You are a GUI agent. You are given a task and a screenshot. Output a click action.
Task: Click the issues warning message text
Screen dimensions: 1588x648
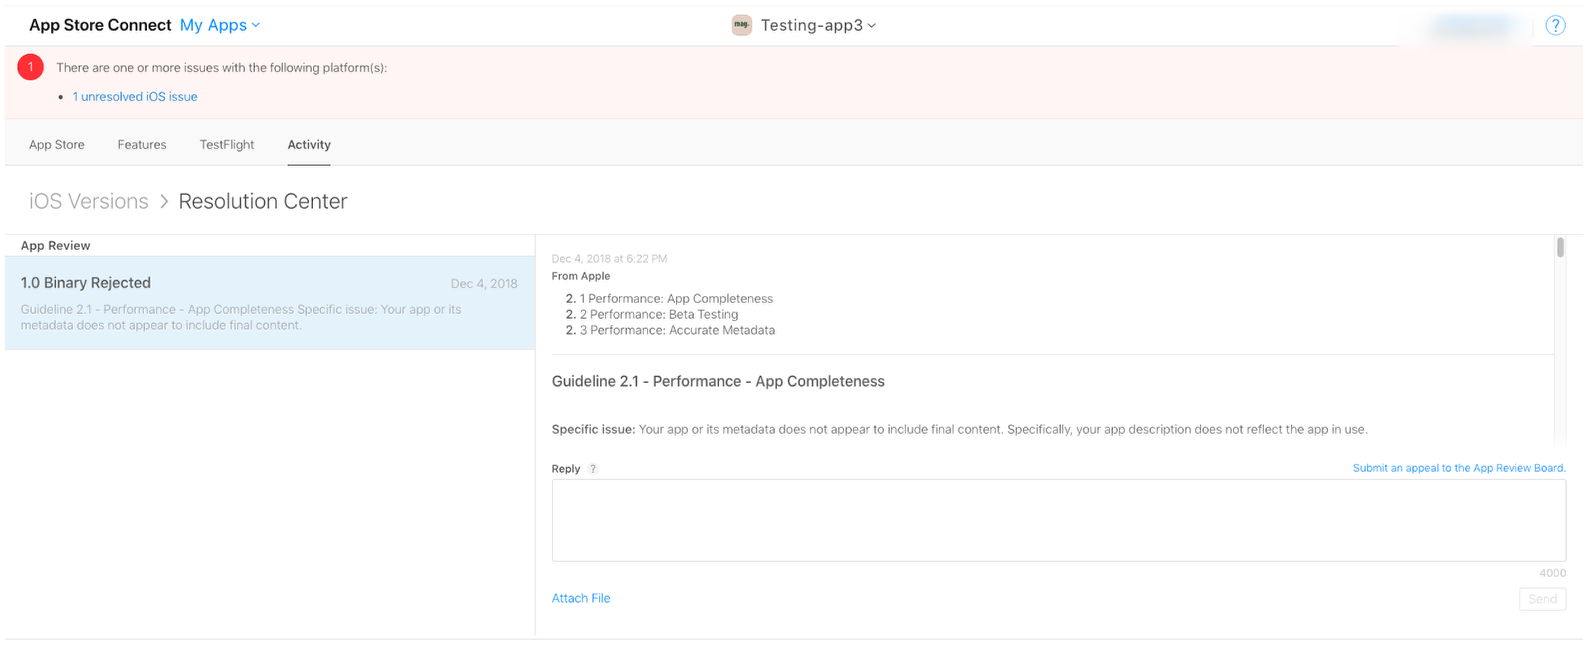(x=221, y=68)
